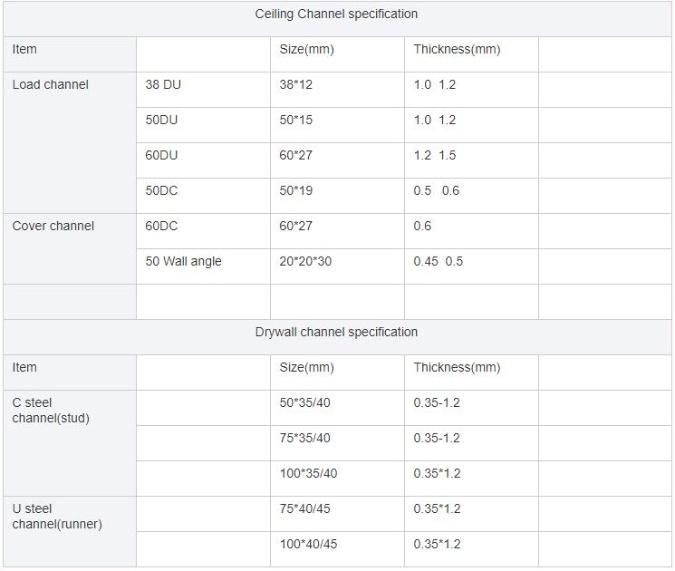
Task: Select the 50 Wall angle cell
Action: (184, 262)
